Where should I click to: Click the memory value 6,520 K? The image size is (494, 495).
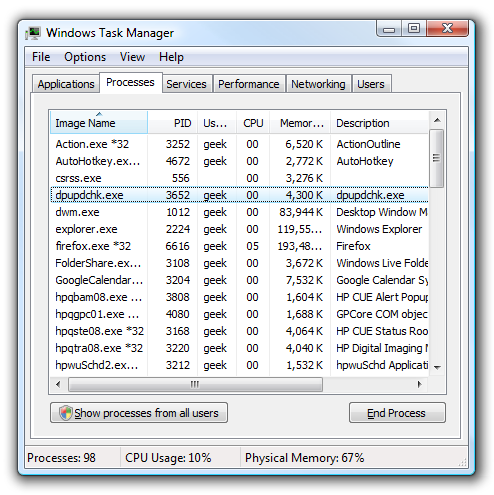pos(304,144)
